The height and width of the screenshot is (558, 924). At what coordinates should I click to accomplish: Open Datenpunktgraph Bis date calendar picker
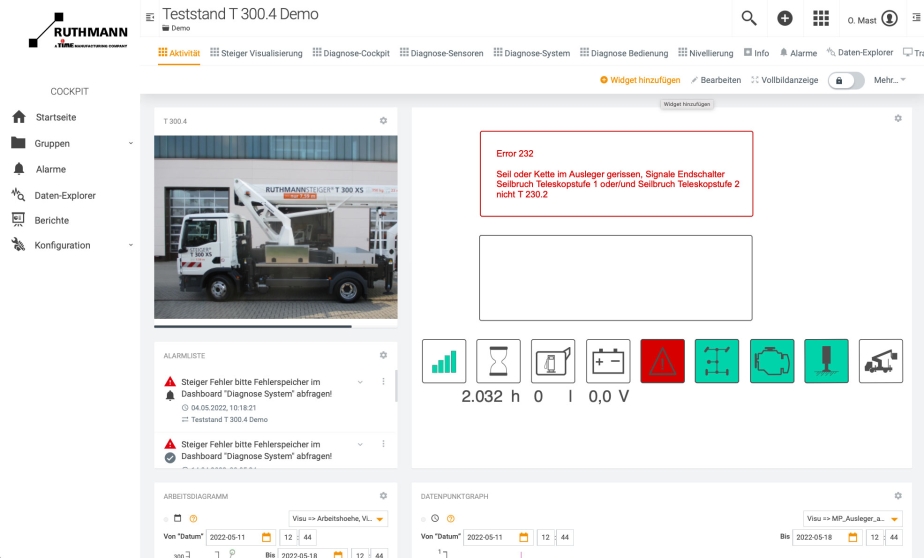tap(853, 537)
